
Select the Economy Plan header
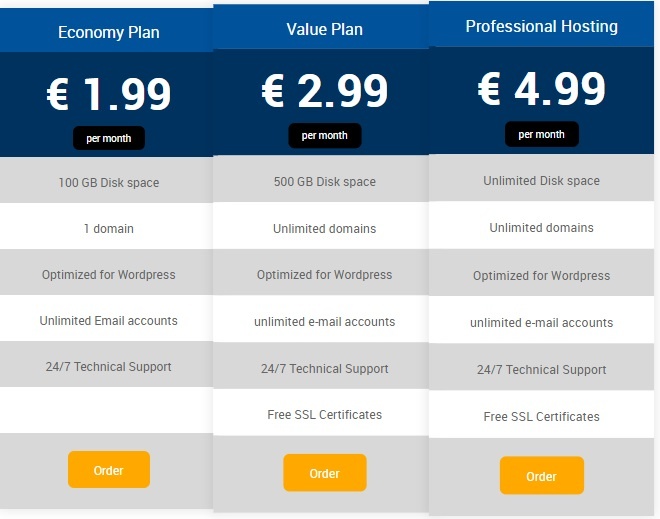pos(109,32)
